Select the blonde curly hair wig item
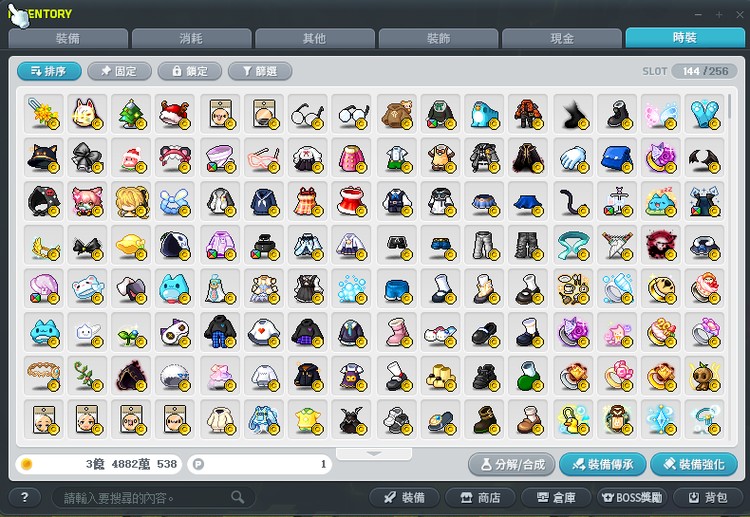750x517 pixels. (131, 201)
